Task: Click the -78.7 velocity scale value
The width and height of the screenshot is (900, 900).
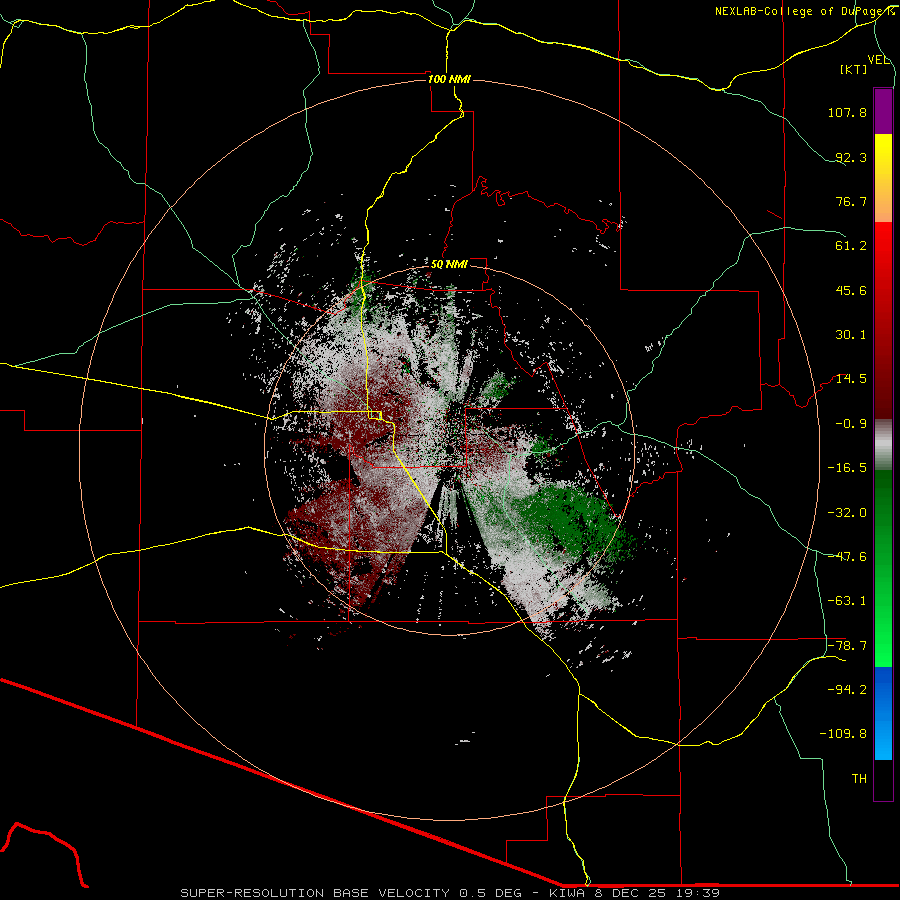Action: (x=847, y=646)
